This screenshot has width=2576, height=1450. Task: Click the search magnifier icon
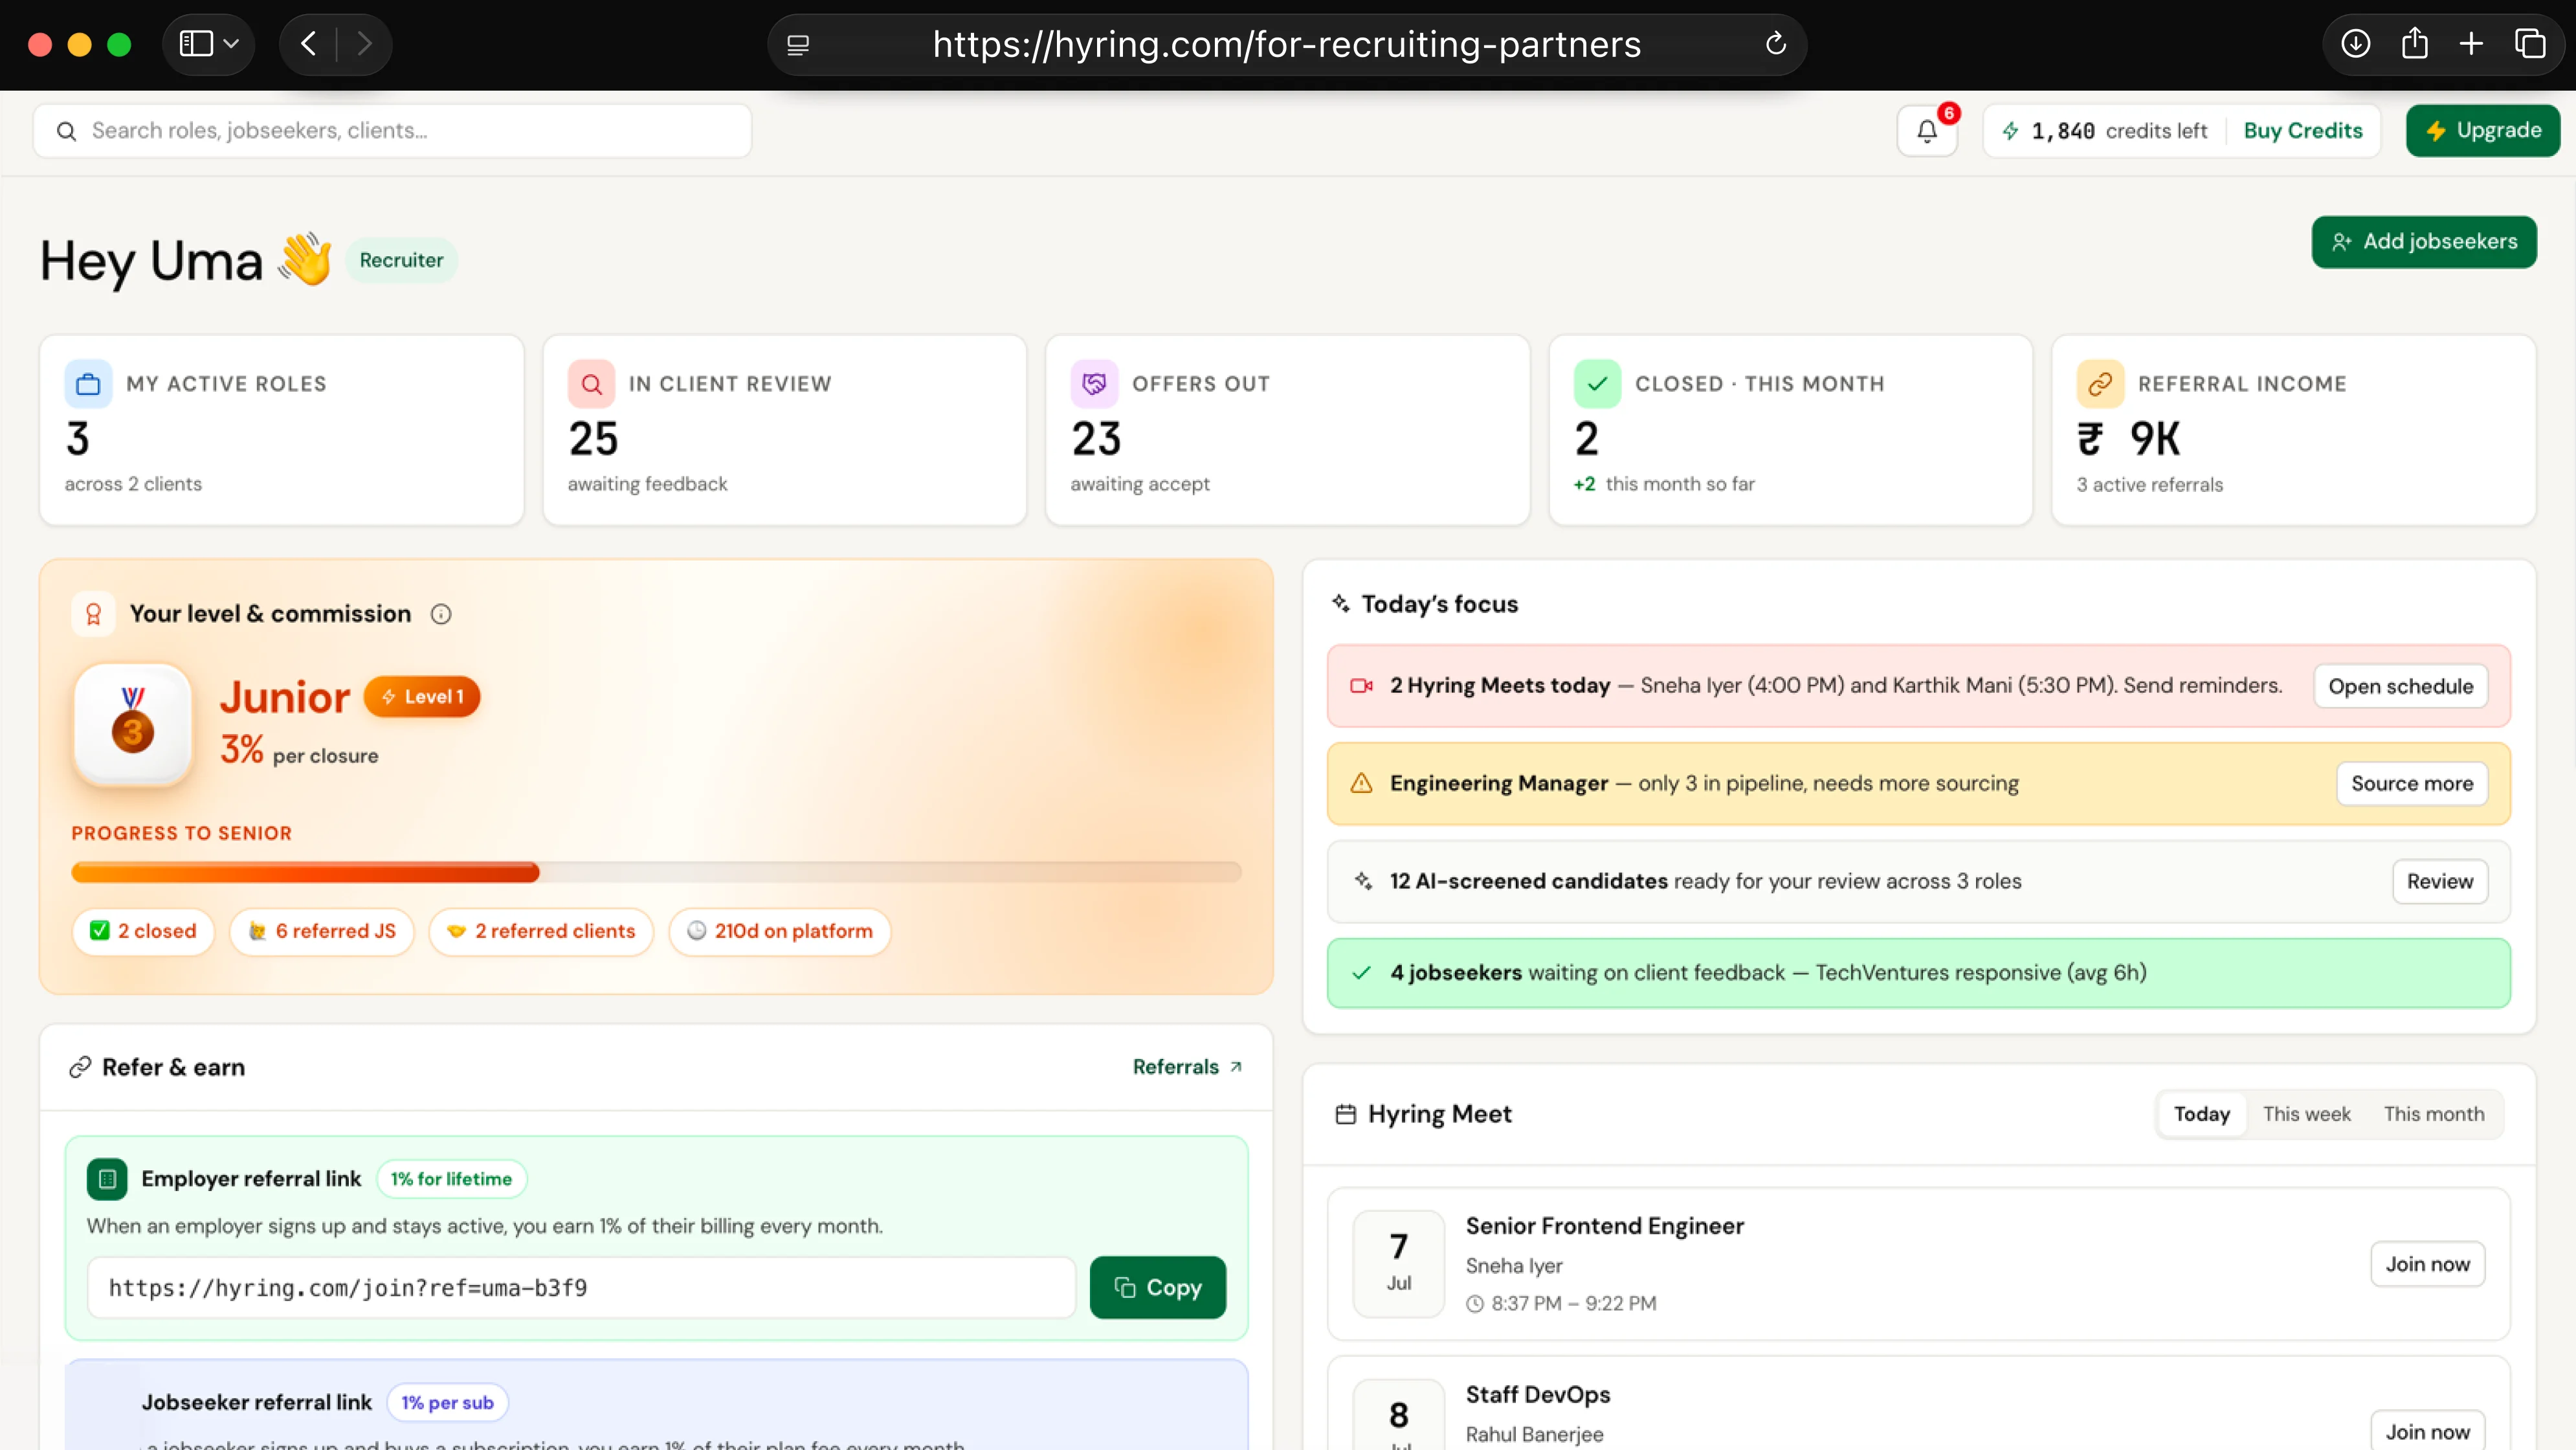tap(66, 131)
